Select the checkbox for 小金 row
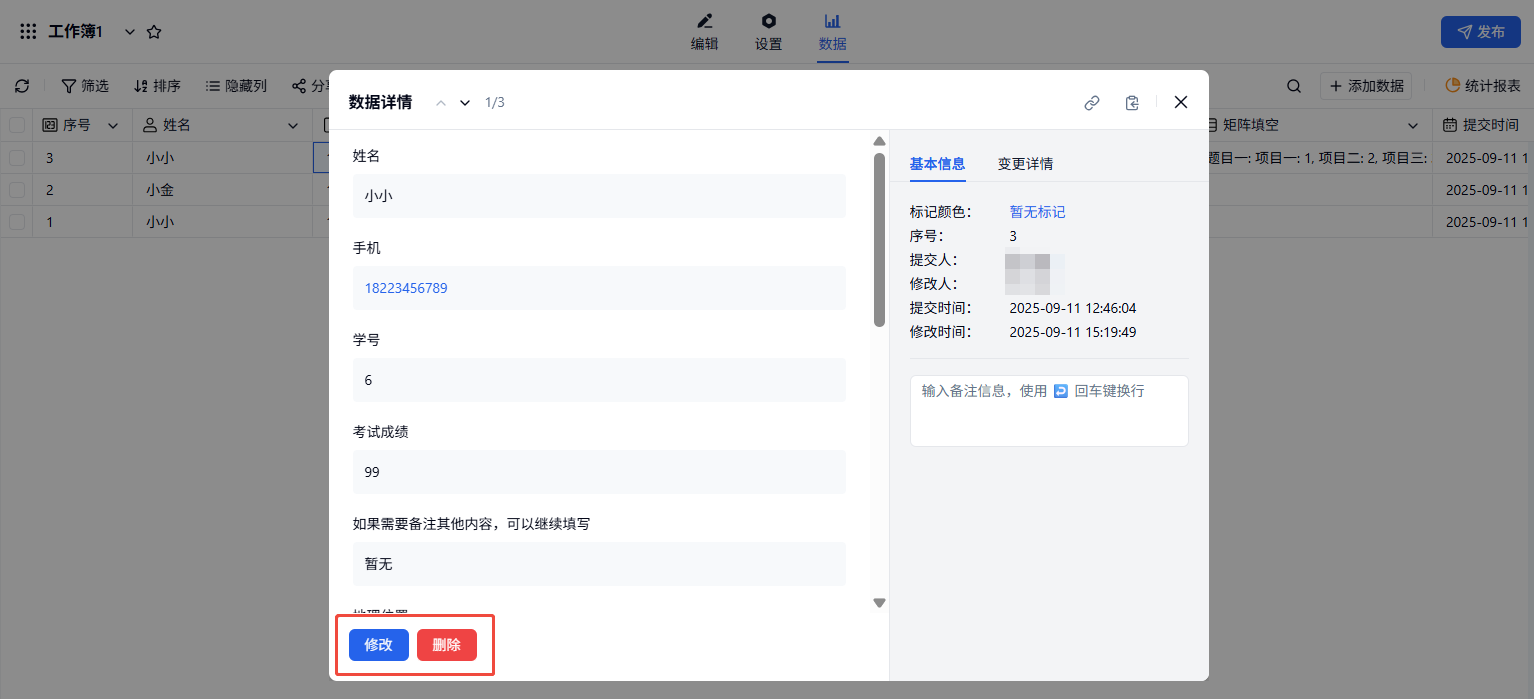1534x699 pixels. tap(17, 190)
